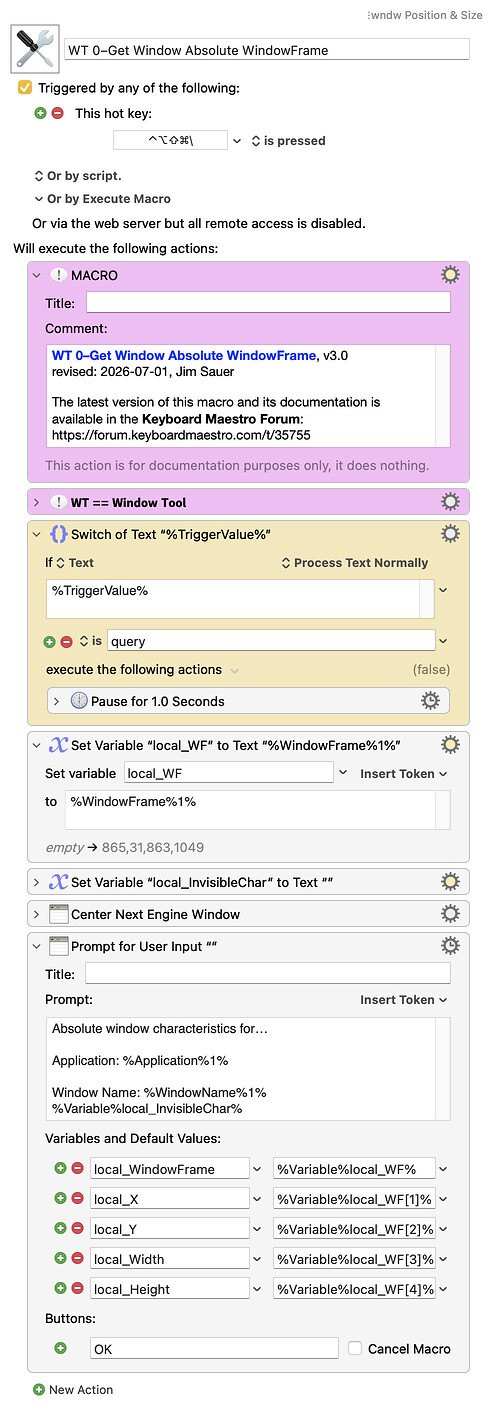Add variable after local_X row

[60, 1198]
